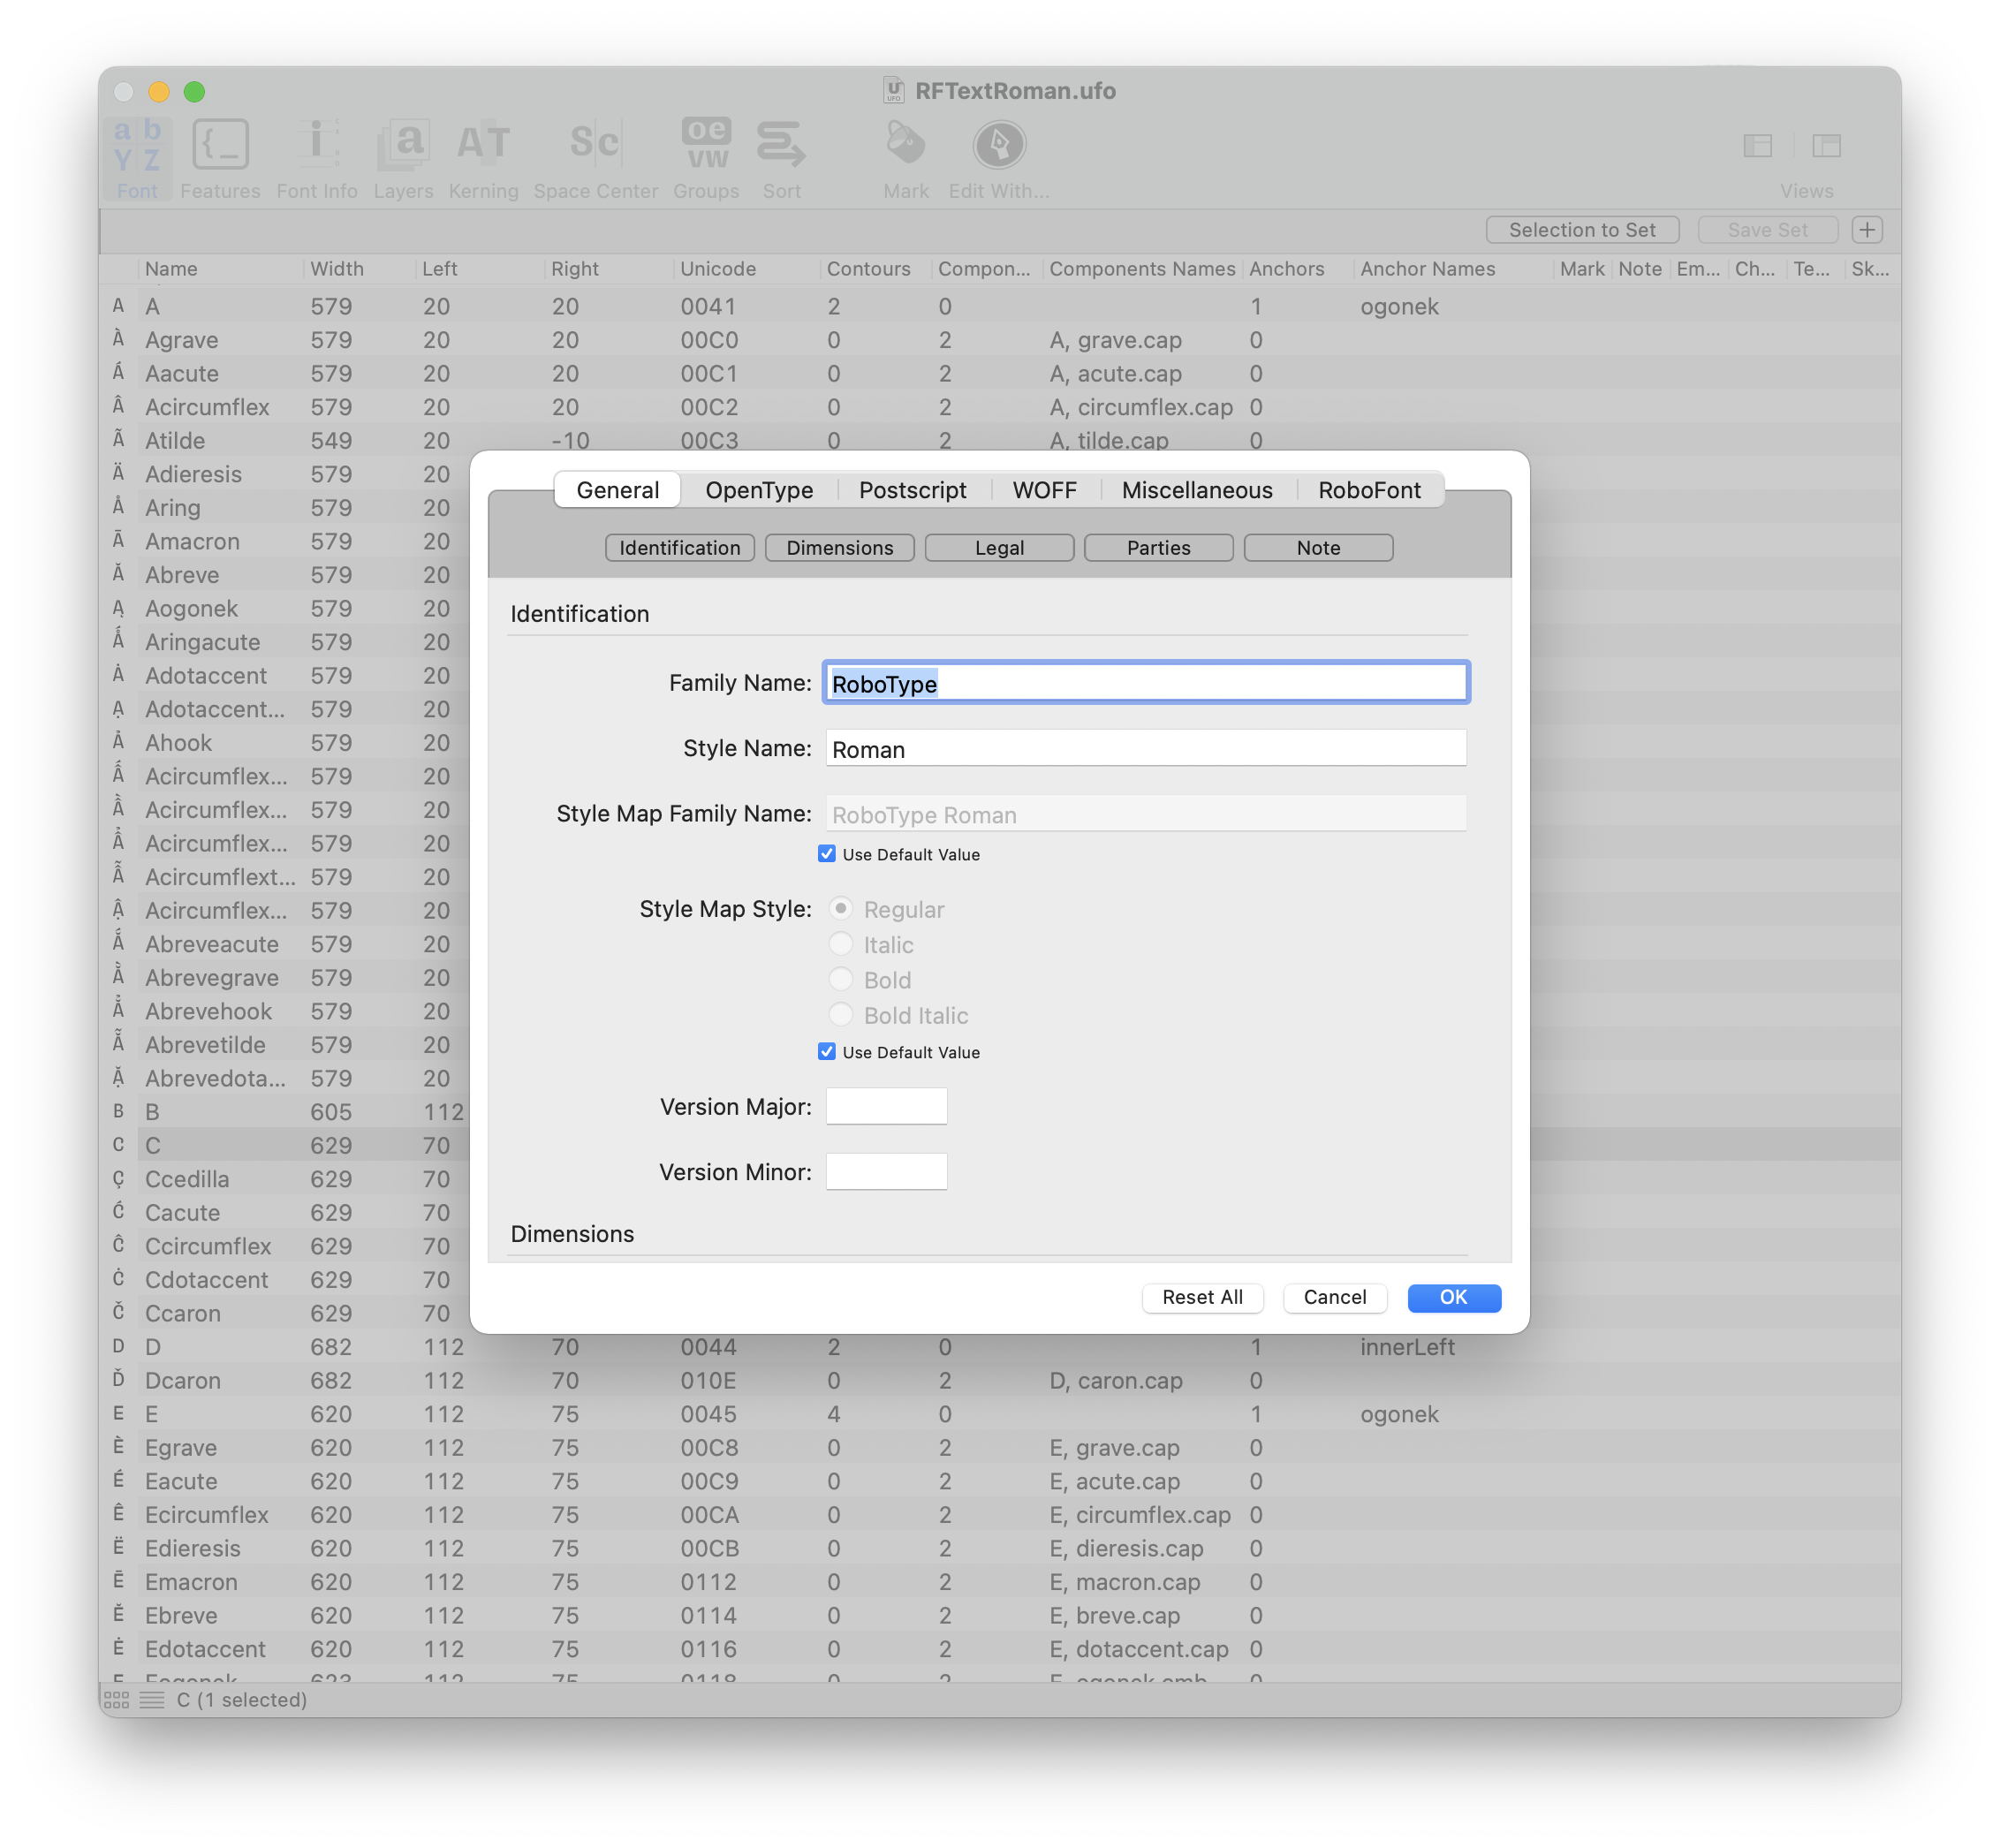Screen dimensions: 2000x1848
Task: Jump to the Note section
Action: tap(1318, 548)
